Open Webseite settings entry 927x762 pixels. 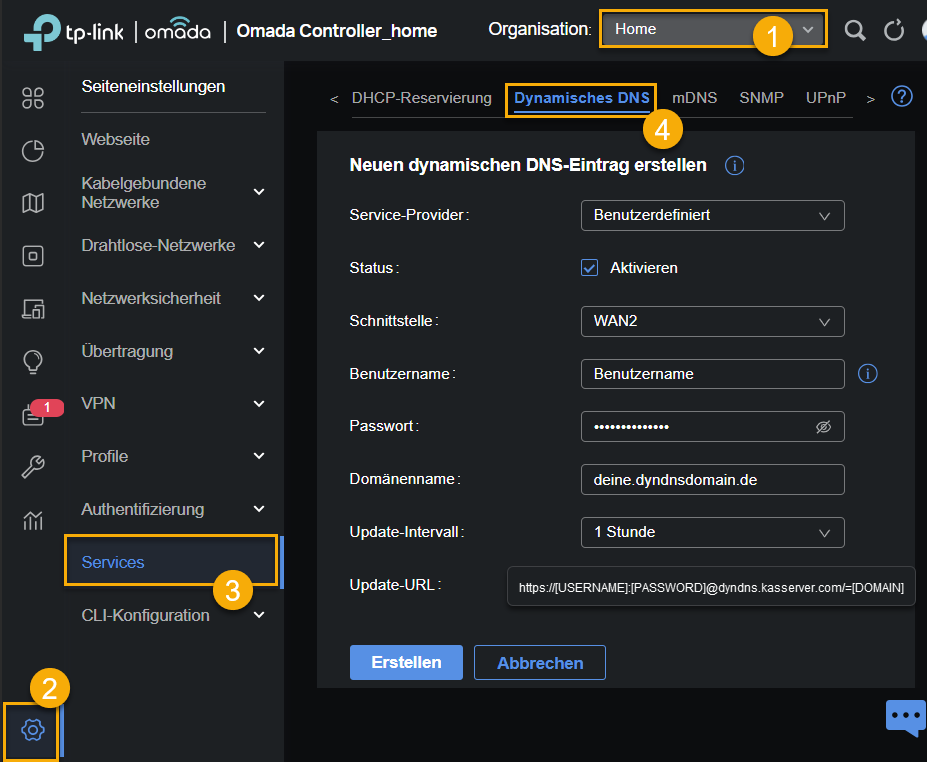tap(116, 140)
